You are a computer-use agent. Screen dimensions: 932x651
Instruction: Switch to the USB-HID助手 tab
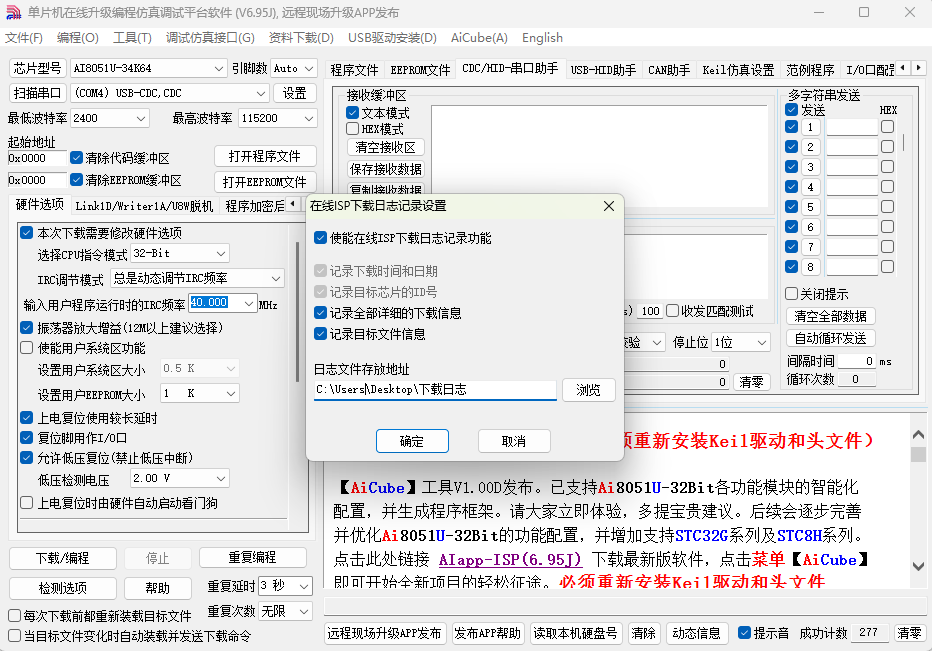point(603,70)
